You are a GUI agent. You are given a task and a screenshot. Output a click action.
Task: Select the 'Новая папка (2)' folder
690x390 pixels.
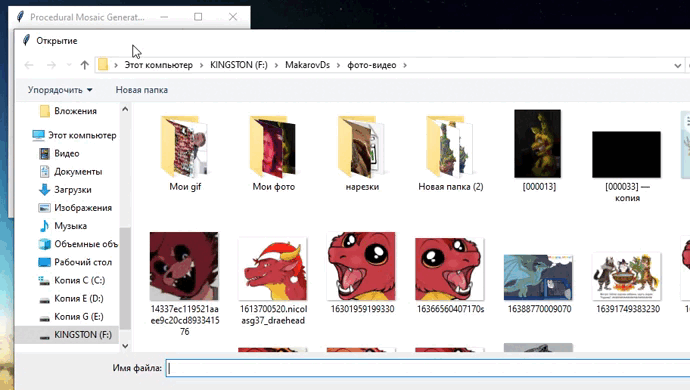coord(450,153)
